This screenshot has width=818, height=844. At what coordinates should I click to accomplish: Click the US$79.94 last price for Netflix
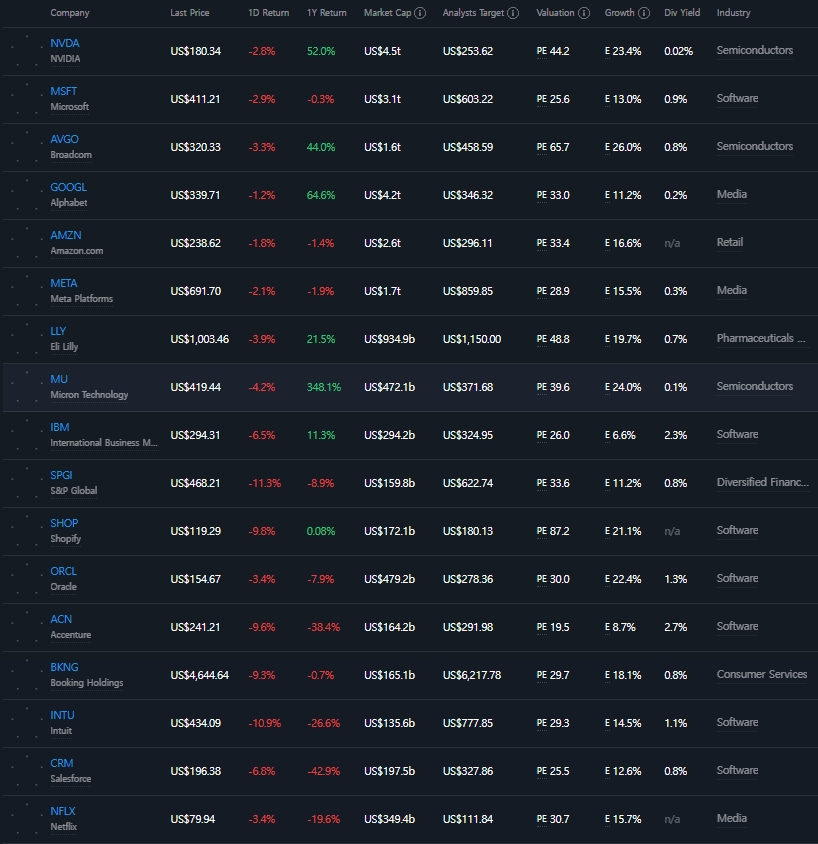pos(193,819)
